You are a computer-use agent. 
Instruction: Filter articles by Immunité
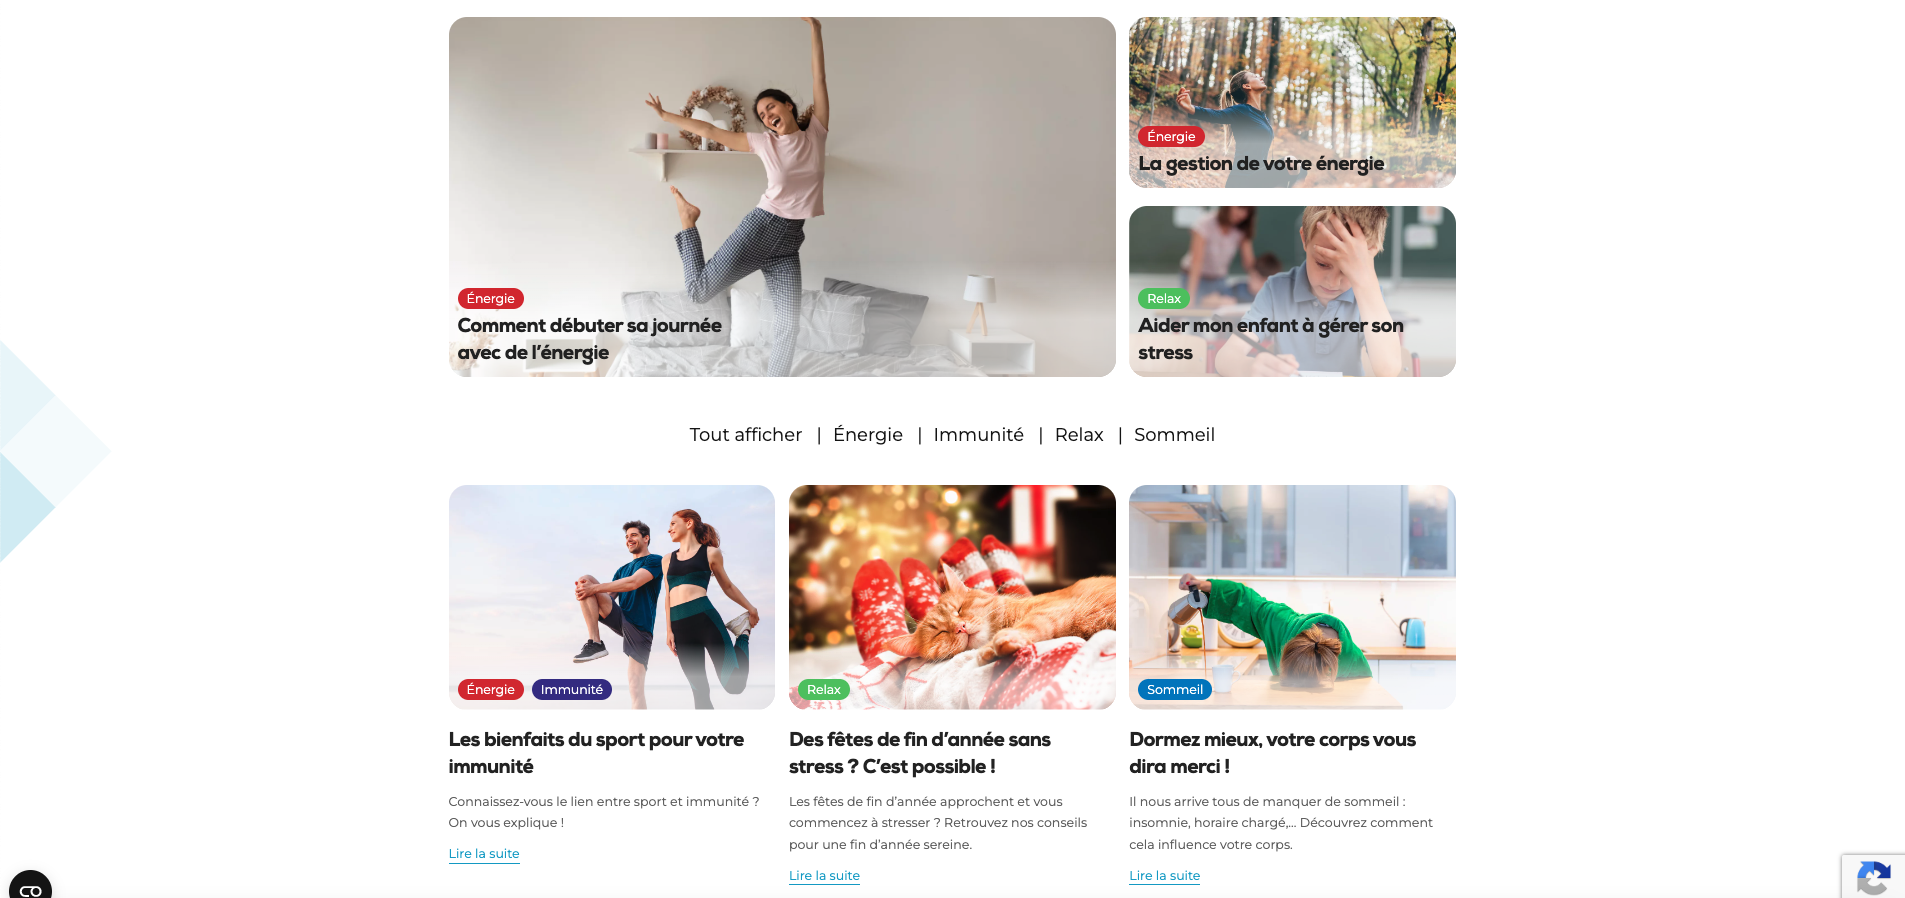tap(979, 435)
